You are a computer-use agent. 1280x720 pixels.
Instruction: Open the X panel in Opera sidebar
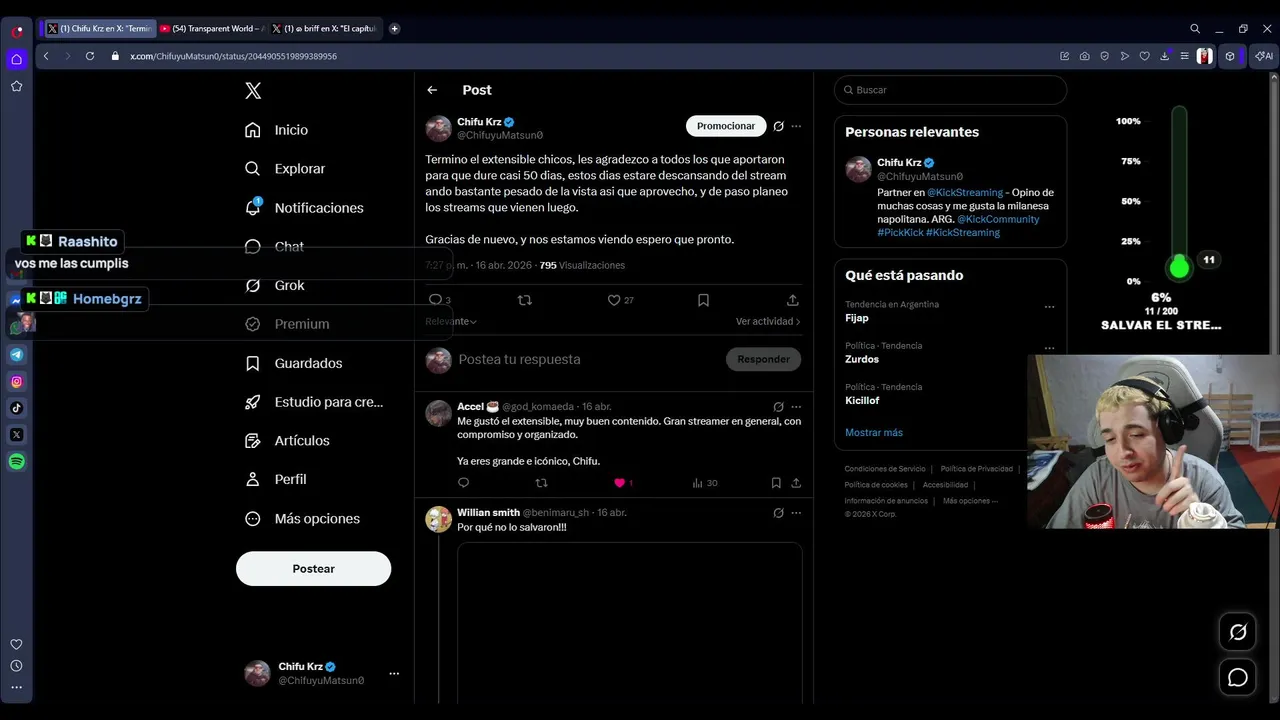coord(17,435)
